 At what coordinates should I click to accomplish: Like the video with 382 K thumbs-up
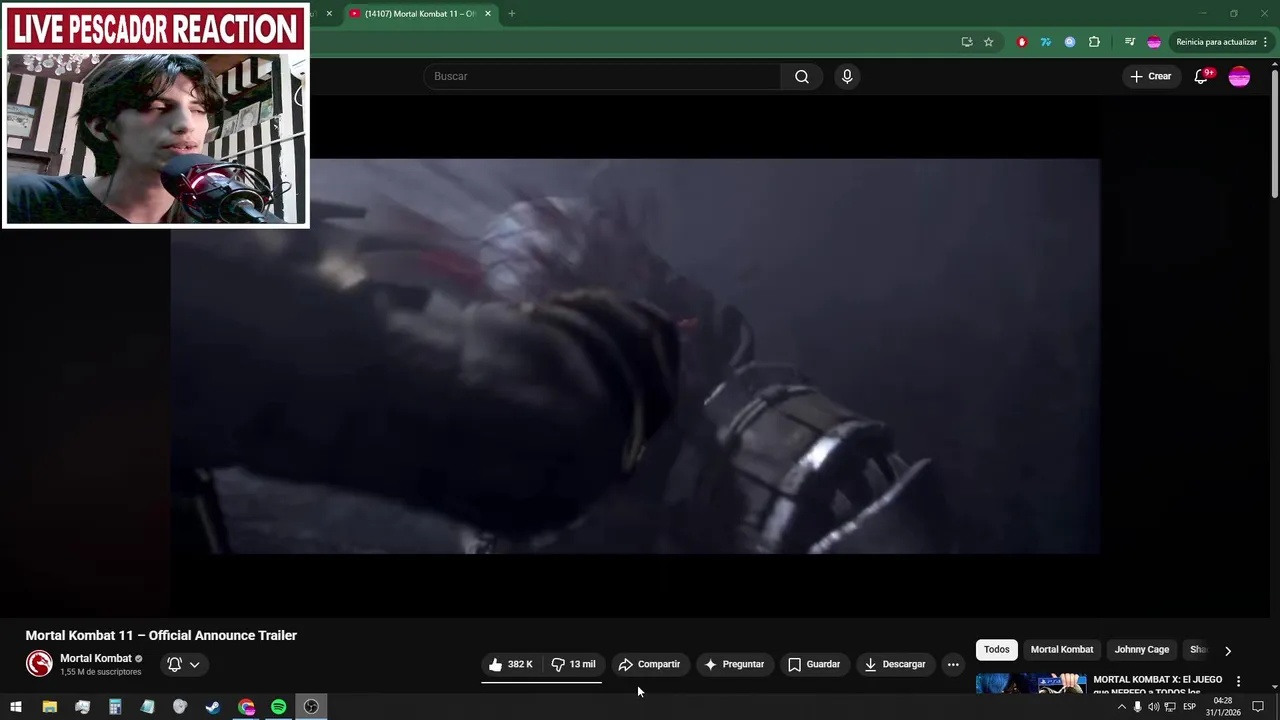click(x=511, y=664)
